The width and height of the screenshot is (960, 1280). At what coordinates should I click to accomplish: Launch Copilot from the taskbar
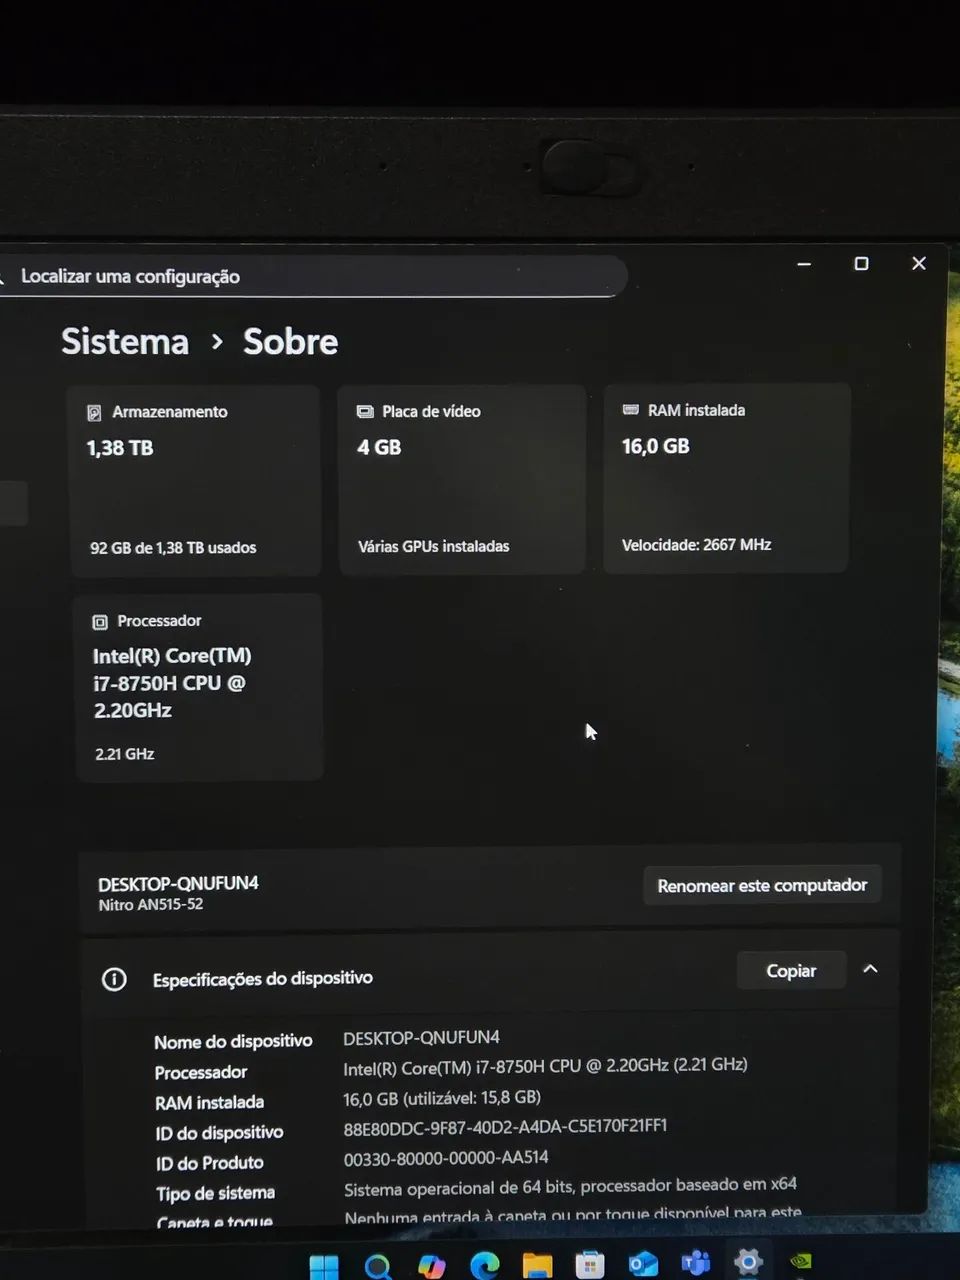[x=431, y=1266]
